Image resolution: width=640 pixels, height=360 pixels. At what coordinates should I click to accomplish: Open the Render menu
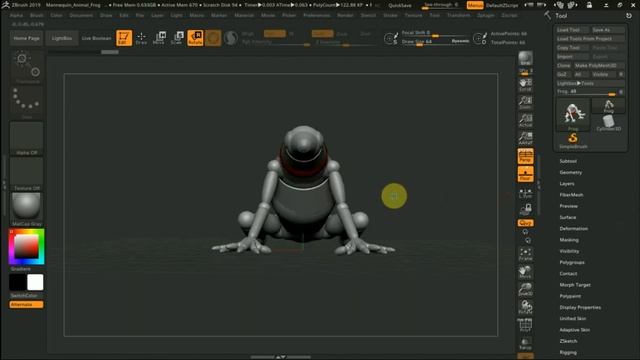[x=345, y=15]
